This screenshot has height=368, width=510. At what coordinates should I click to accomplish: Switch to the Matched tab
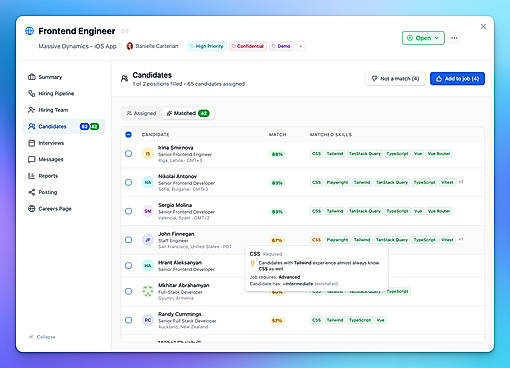[188, 113]
